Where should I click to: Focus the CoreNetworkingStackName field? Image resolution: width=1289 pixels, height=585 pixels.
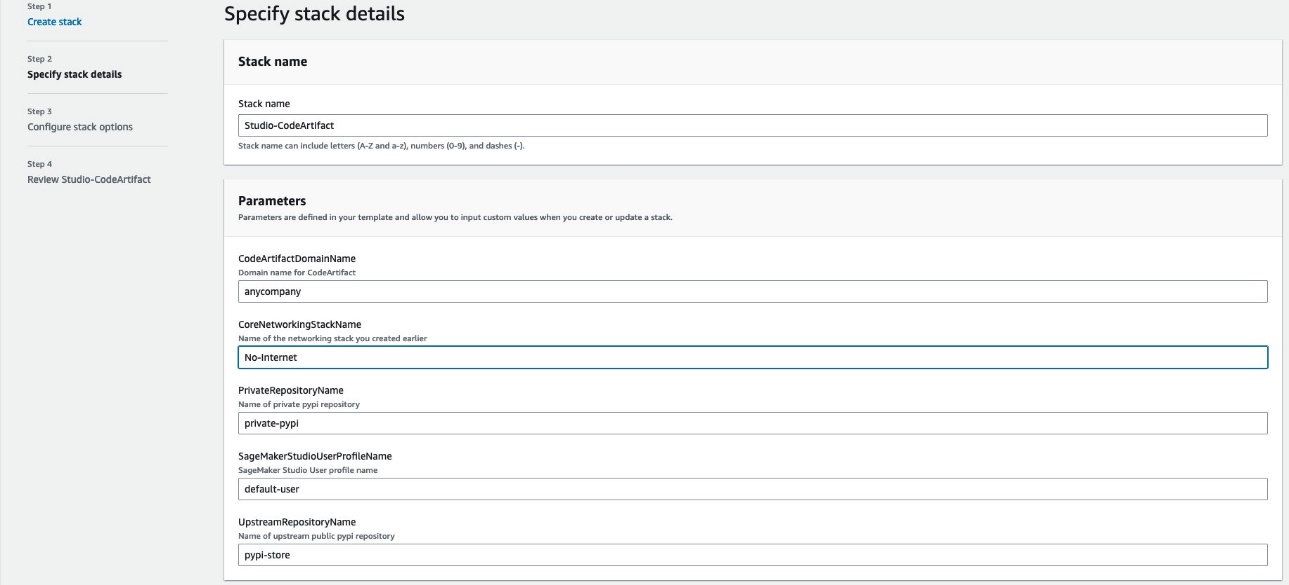[x=753, y=357]
